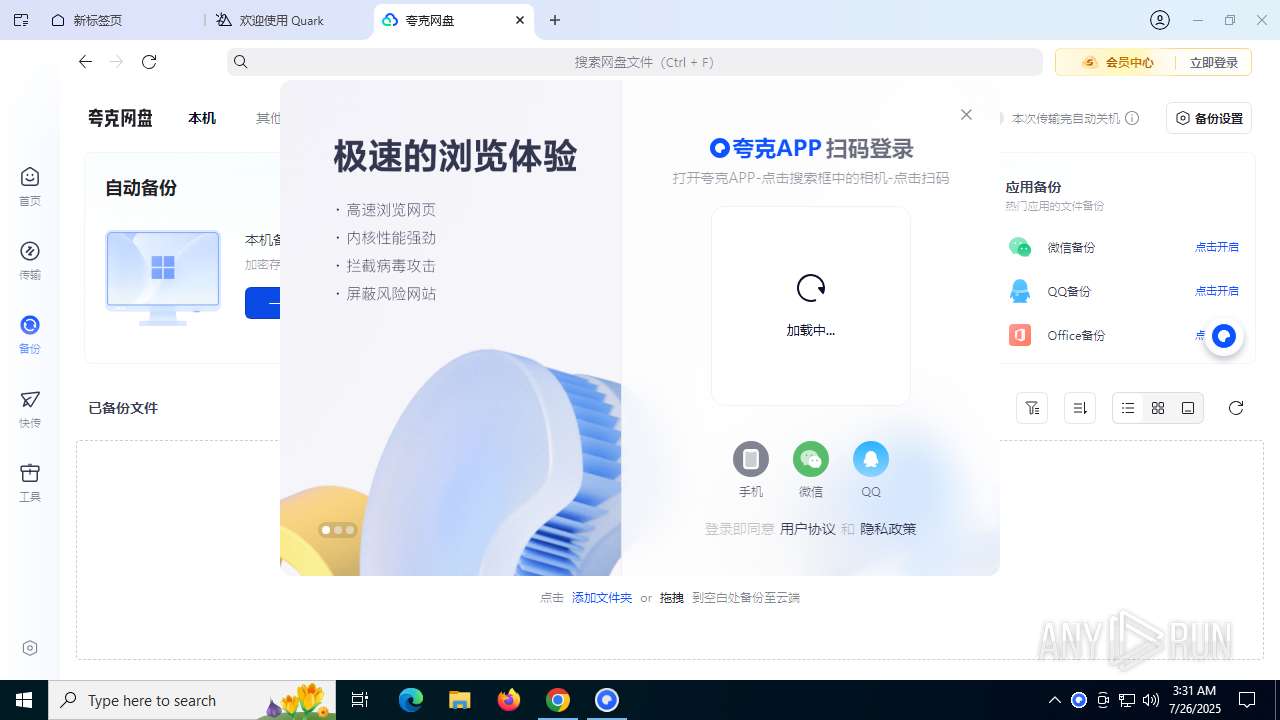Viewport: 1280px width, 720px height.
Task: Select the 备份 backup sidebar icon
Action: 30,334
